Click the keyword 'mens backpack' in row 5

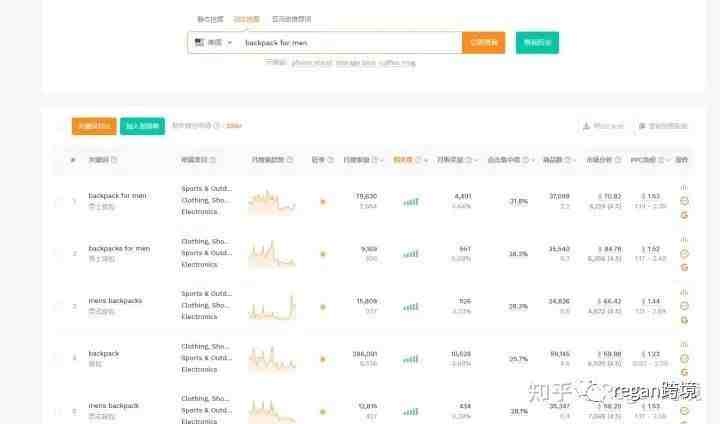click(x=113, y=406)
